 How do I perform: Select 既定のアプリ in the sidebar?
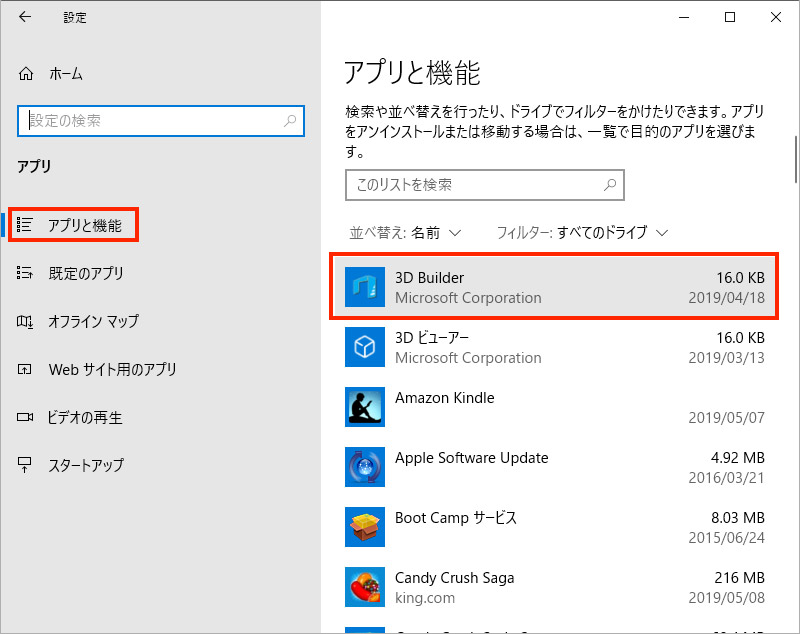coord(86,273)
